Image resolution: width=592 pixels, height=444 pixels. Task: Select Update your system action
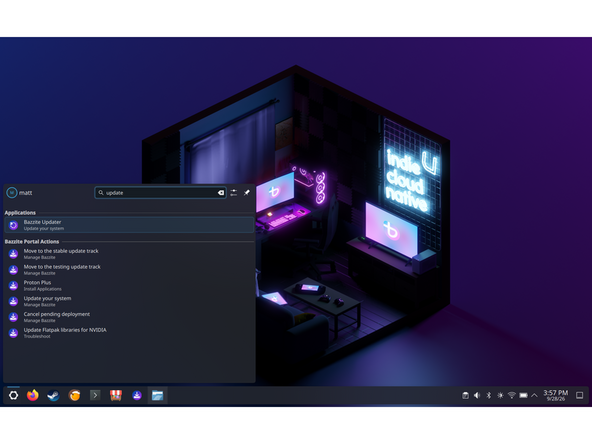[129, 301]
